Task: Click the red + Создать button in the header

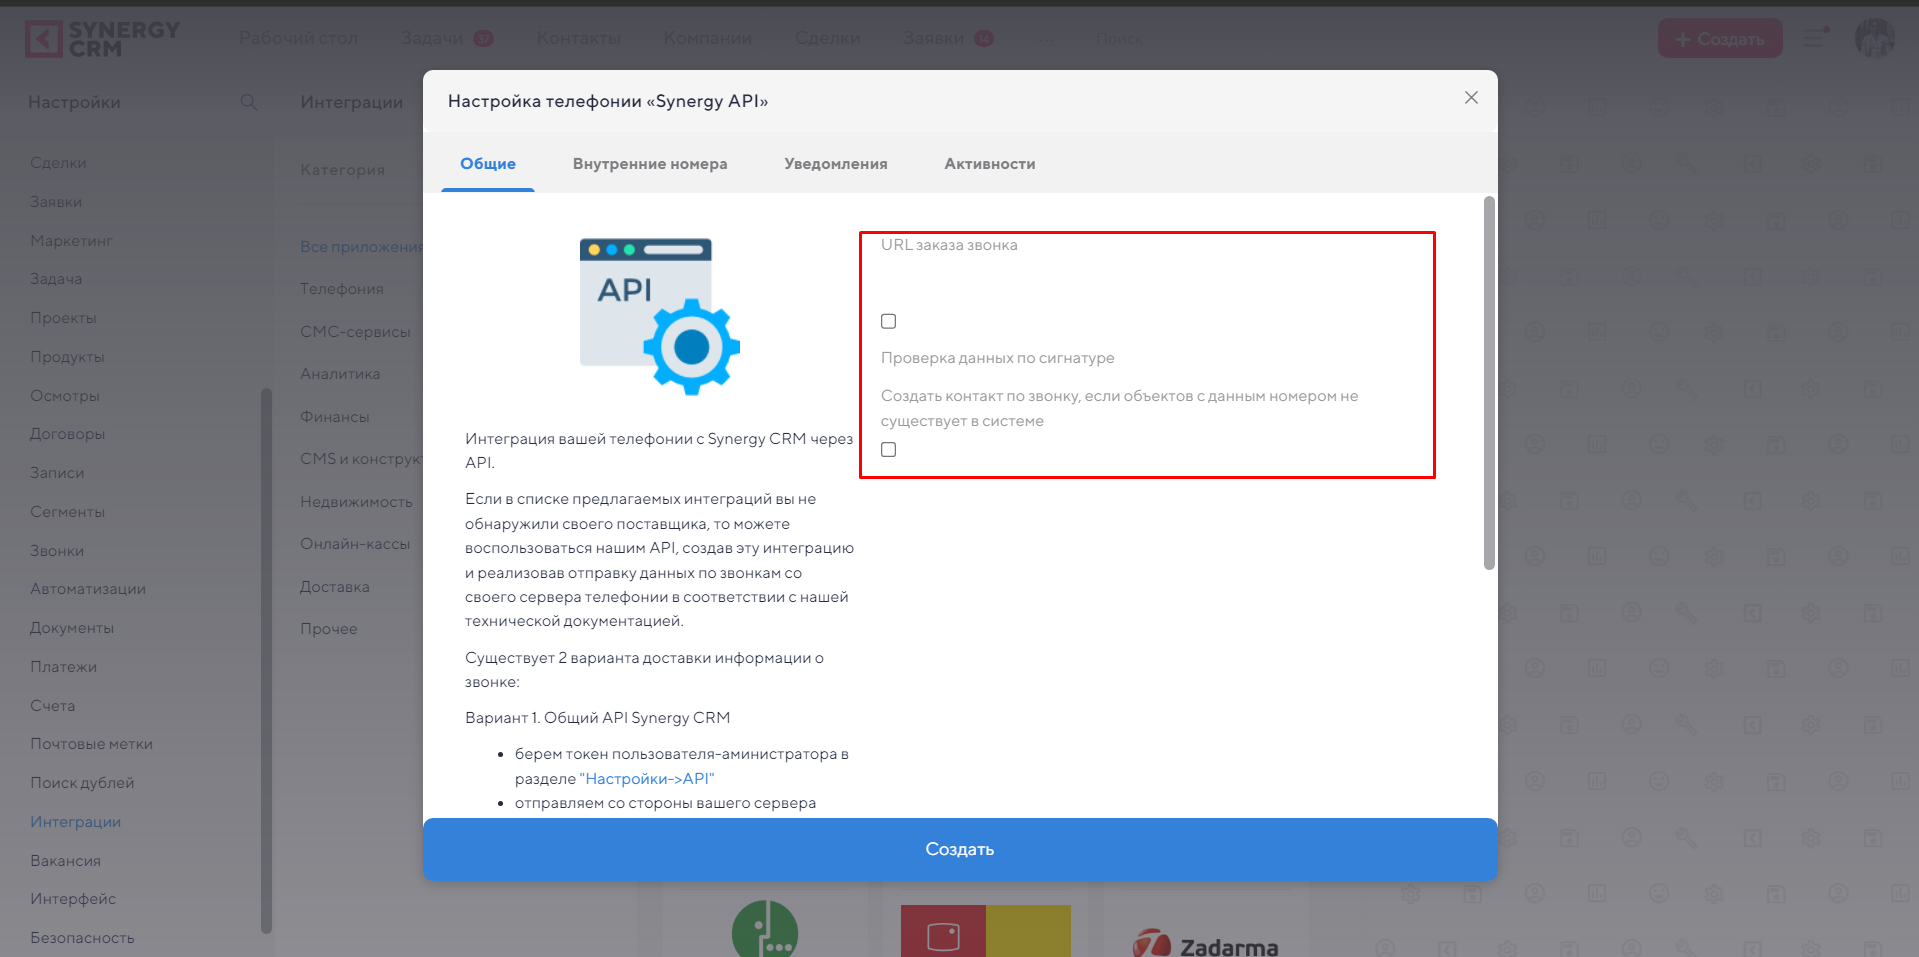Action: 1720,39
